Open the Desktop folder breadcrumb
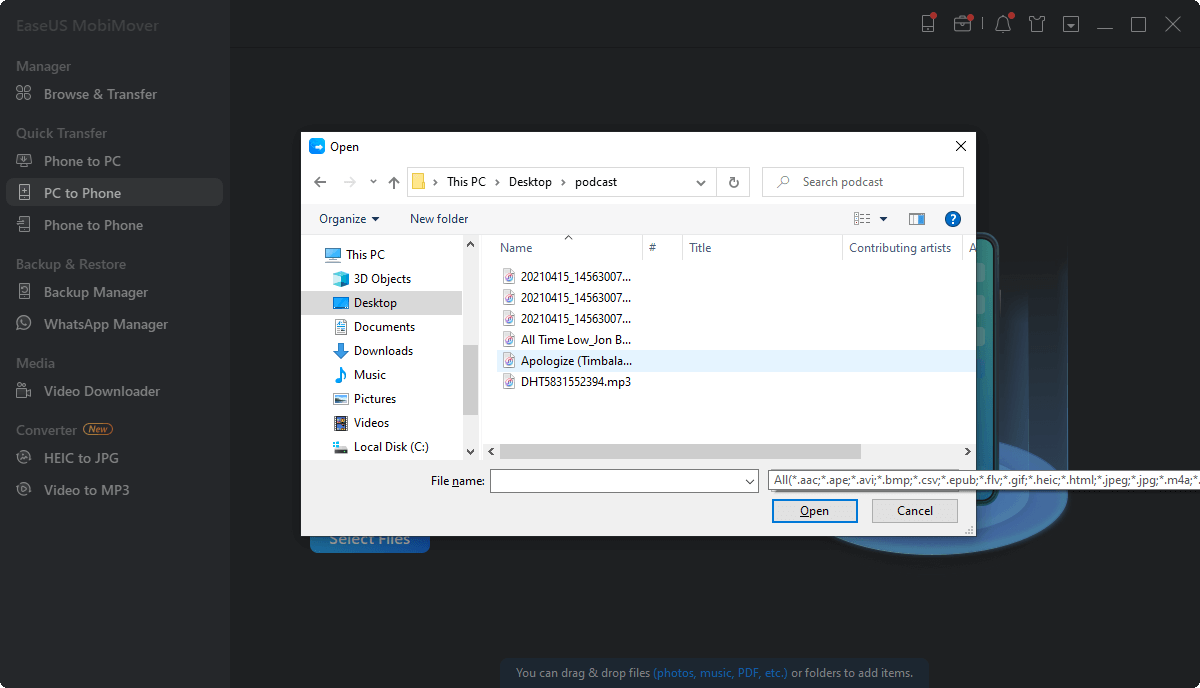 coord(531,182)
